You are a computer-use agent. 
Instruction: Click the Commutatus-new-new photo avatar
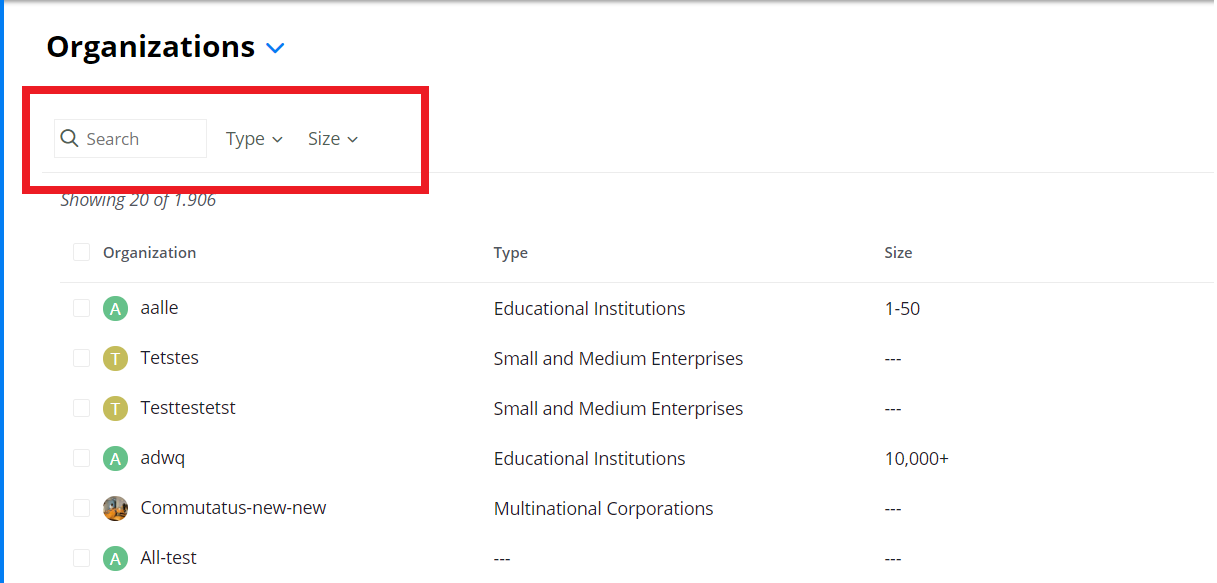click(x=116, y=508)
